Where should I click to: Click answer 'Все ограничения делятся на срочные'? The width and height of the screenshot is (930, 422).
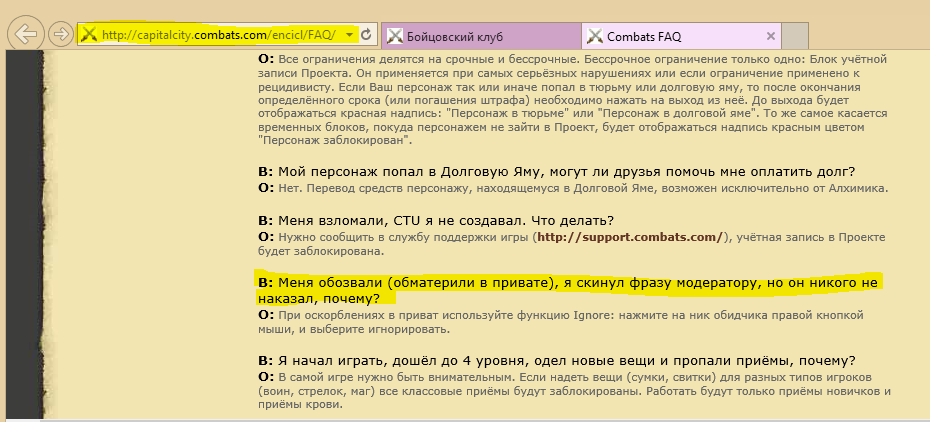tap(573, 100)
